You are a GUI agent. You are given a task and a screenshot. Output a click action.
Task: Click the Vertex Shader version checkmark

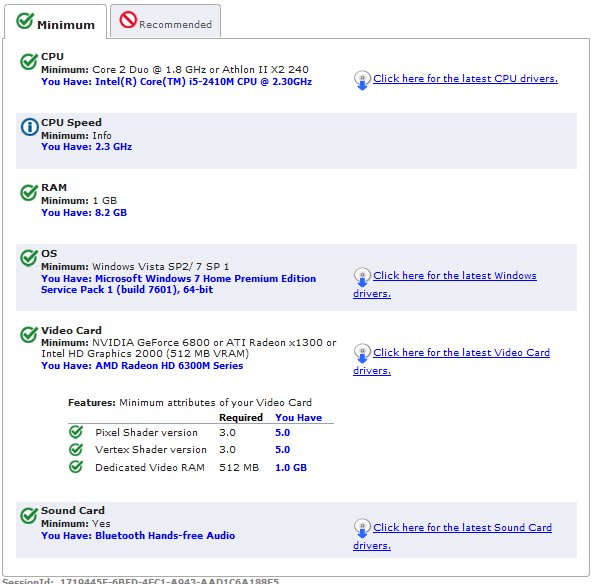(76, 449)
